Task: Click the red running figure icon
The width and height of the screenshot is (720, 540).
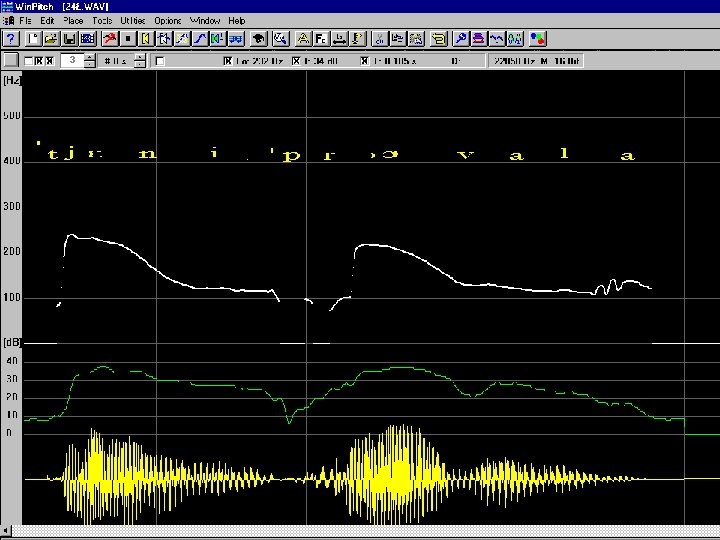Action: (110, 39)
